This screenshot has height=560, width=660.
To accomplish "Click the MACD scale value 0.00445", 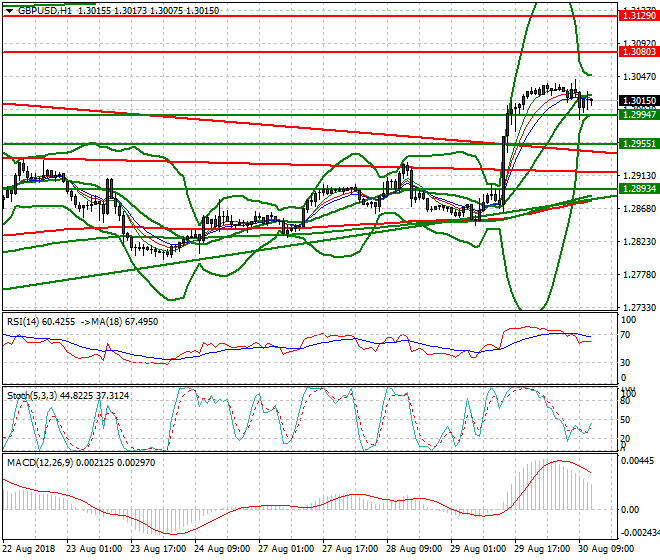I will click(638, 461).
